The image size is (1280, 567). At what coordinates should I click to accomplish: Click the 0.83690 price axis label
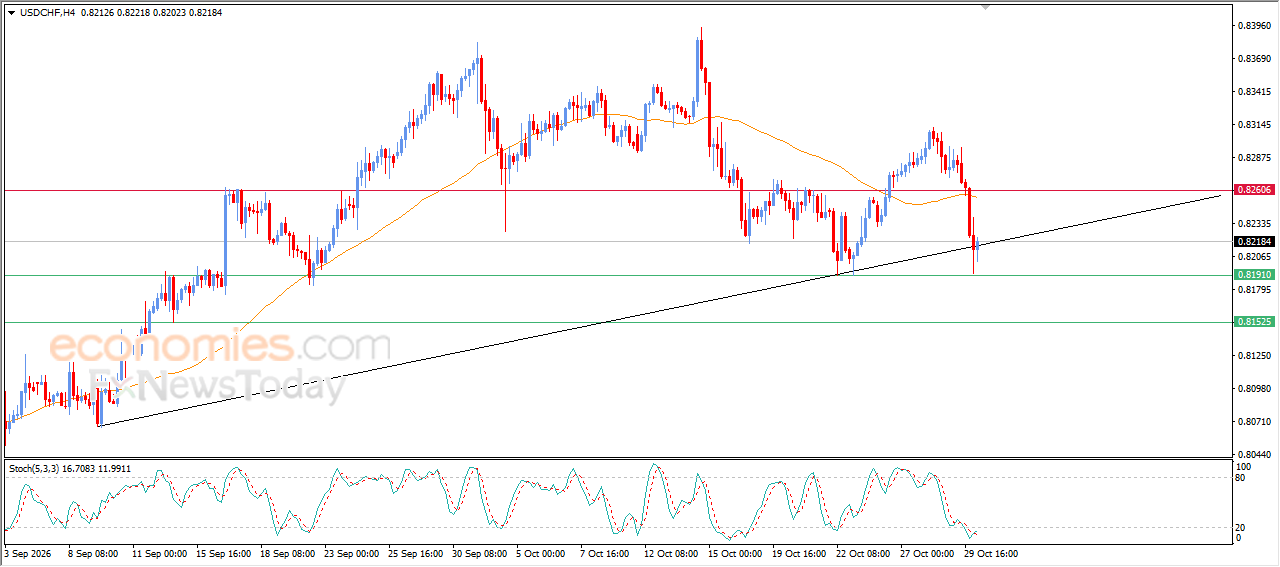click(x=1254, y=58)
